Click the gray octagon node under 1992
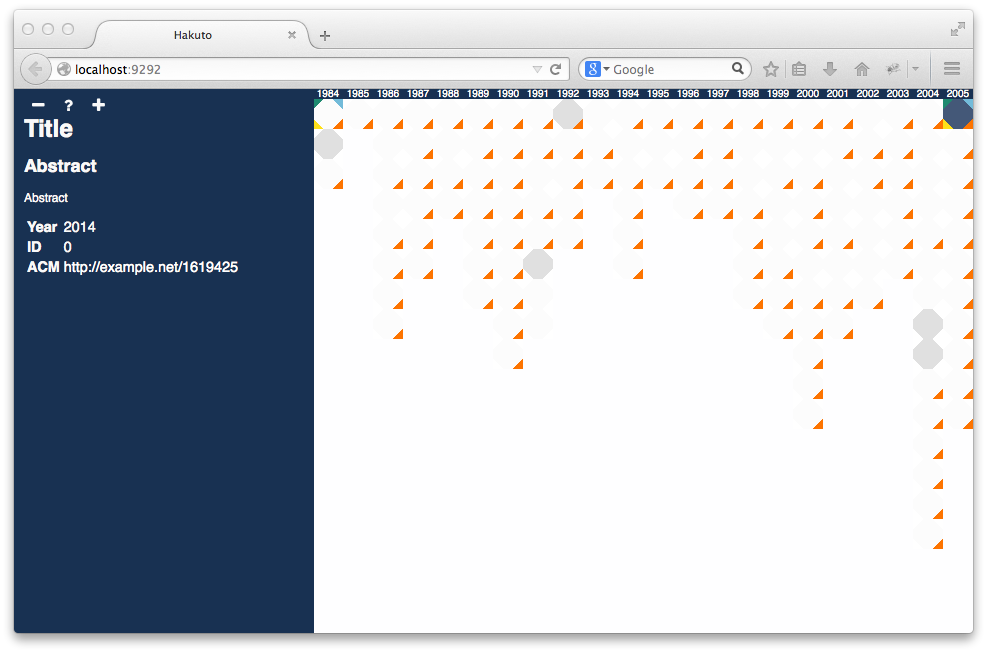 (x=568, y=114)
